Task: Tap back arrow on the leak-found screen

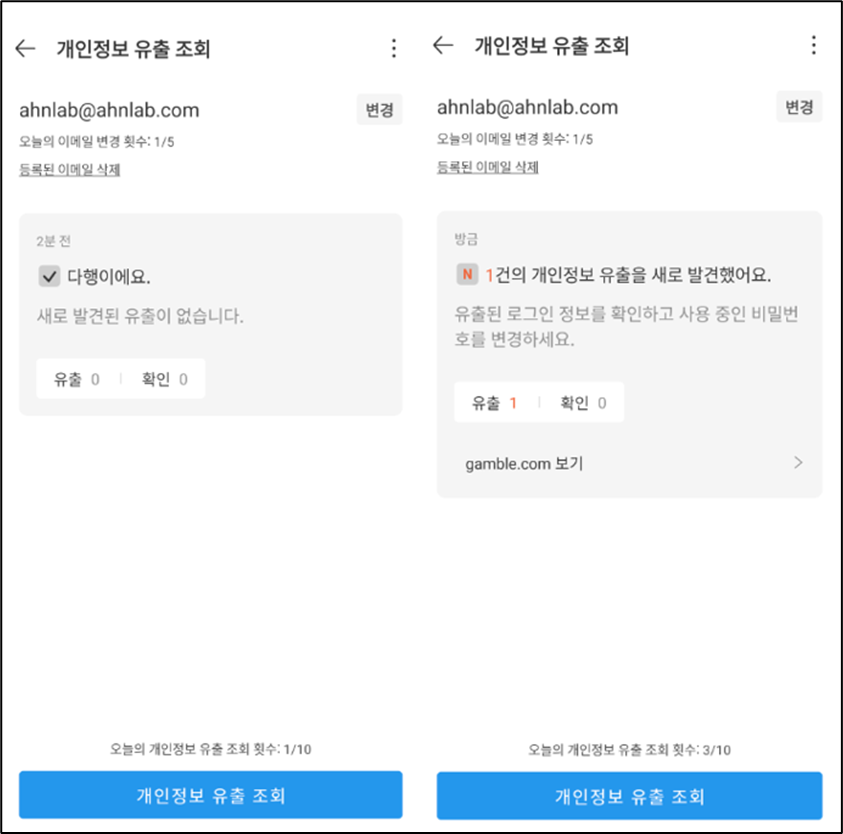Action: 443,46
